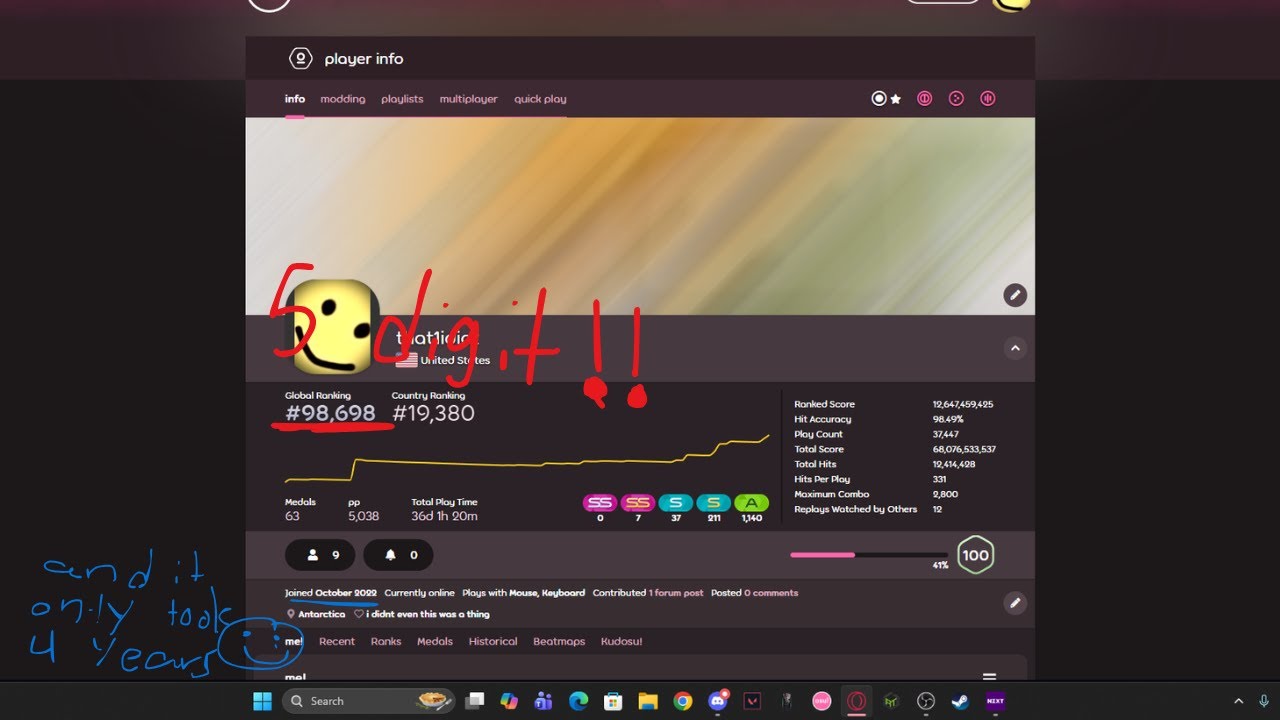Switch to the modding tab
The height and width of the screenshot is (720, 1280).
coord(343,99)
